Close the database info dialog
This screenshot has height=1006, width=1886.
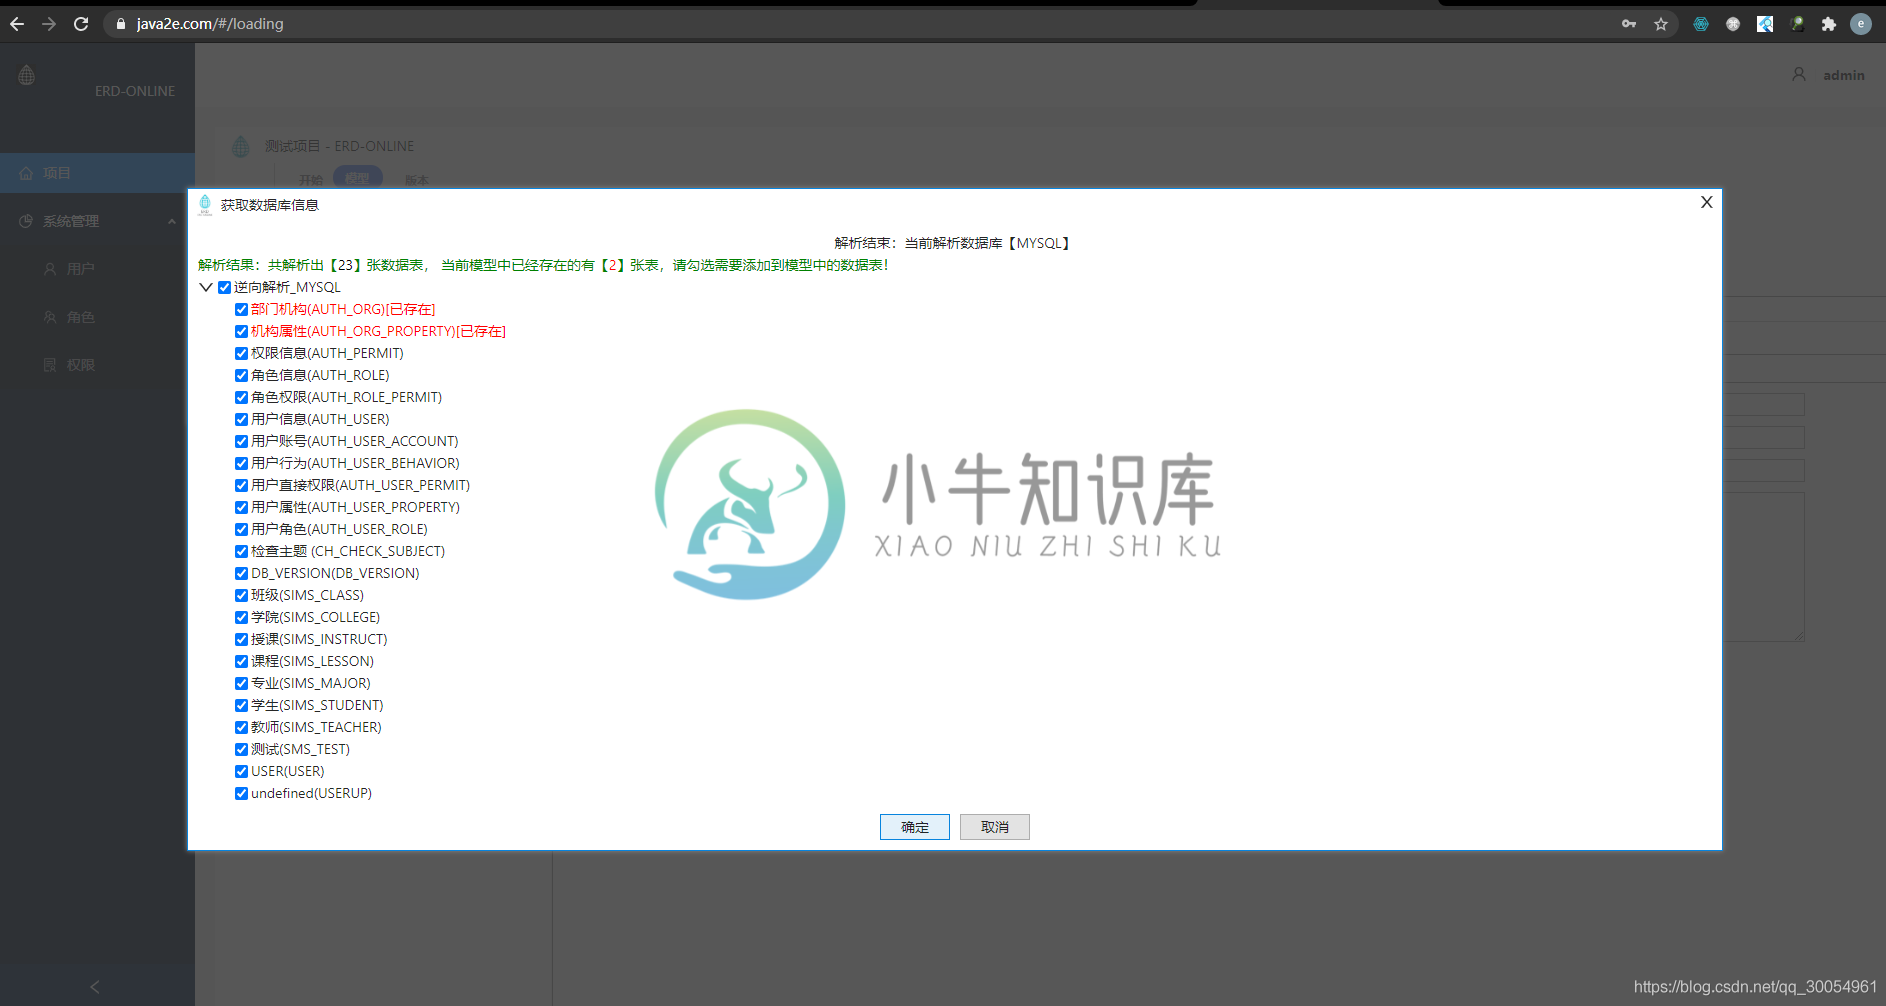point(1707,202)
